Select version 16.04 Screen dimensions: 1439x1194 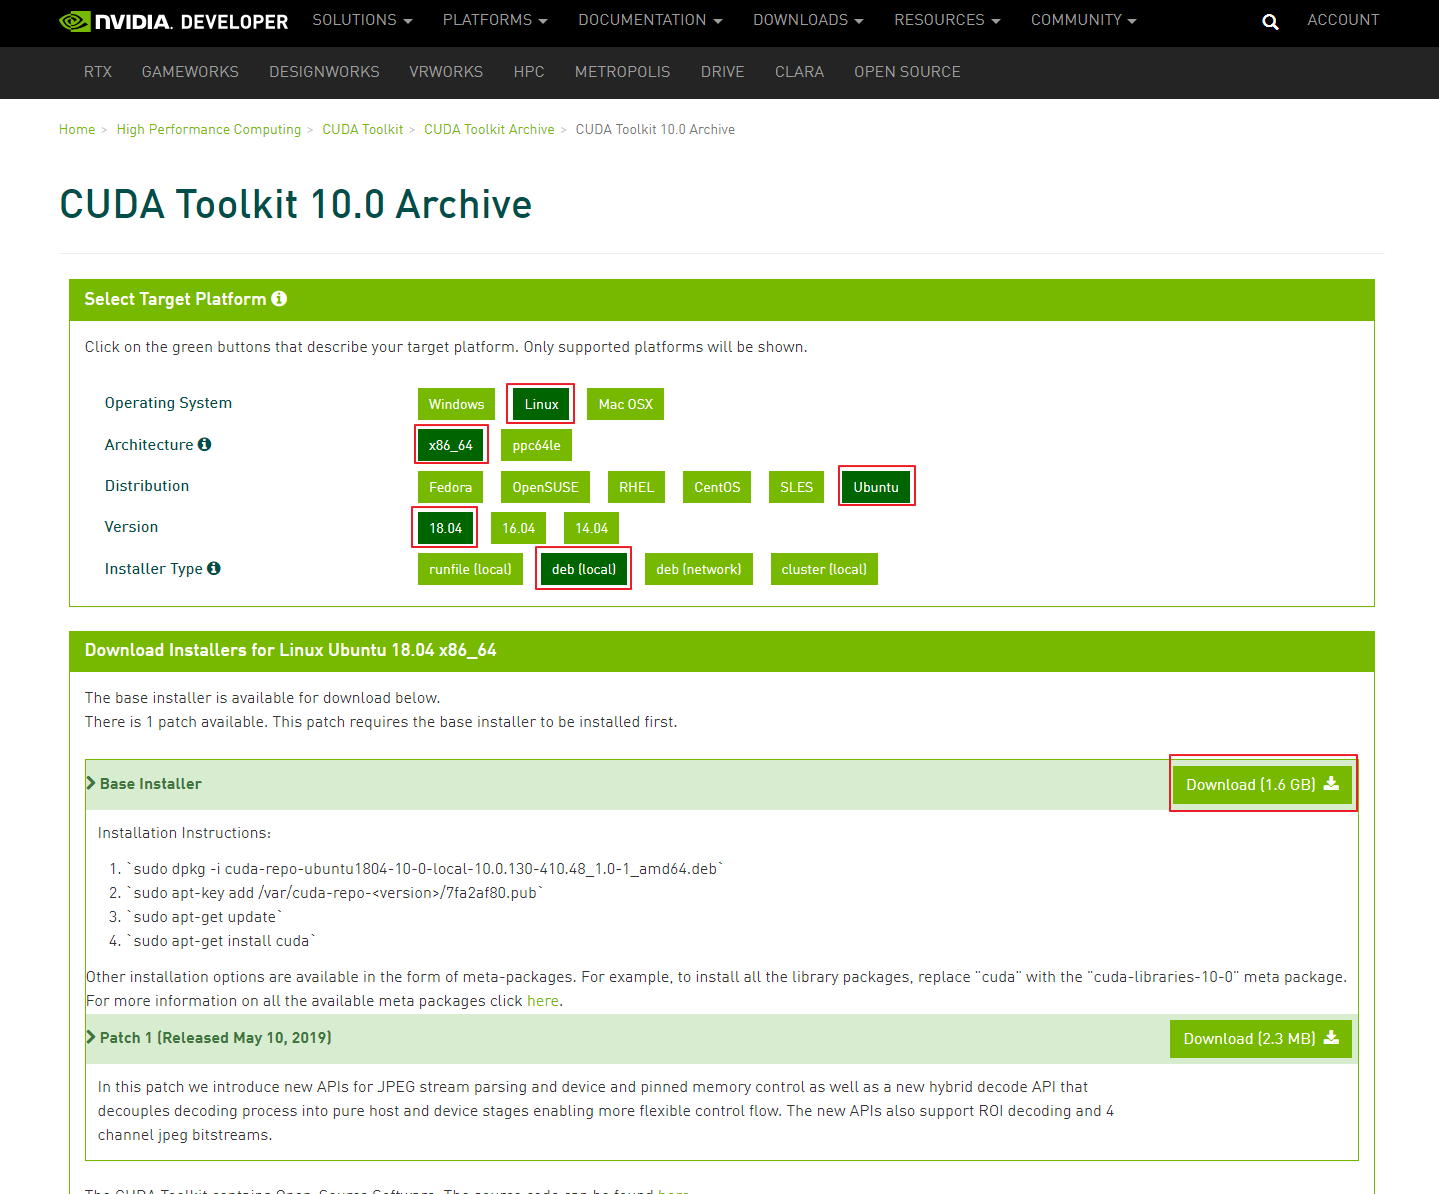(518, 528)
